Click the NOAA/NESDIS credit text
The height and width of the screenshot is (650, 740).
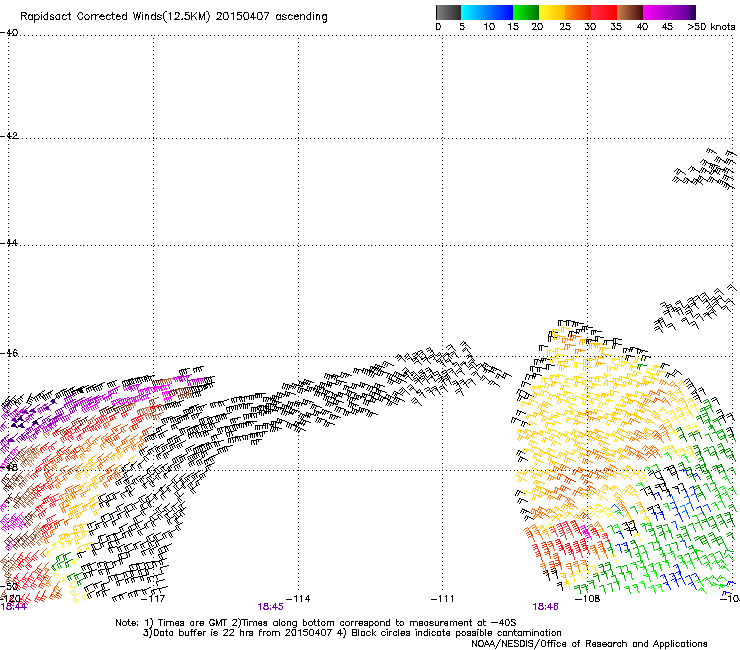coord(589,644)
